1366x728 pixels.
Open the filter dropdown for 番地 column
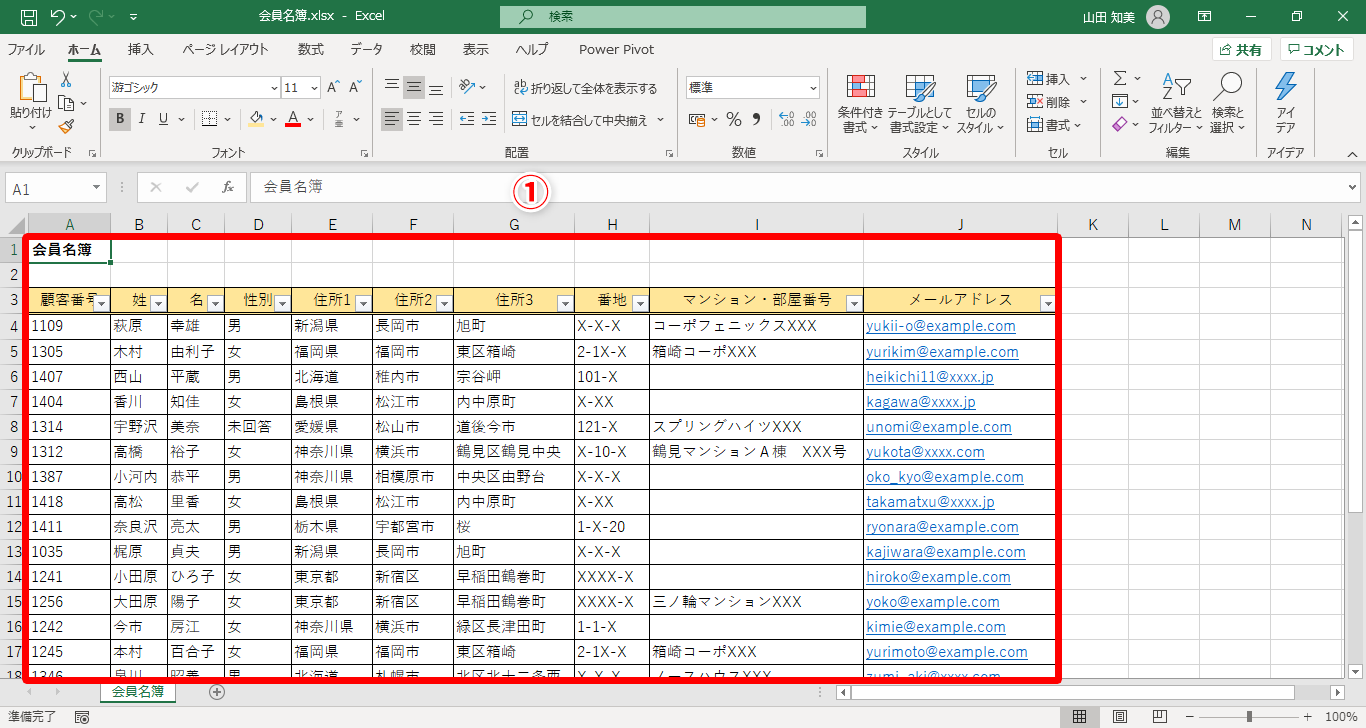tap(640, 303)
